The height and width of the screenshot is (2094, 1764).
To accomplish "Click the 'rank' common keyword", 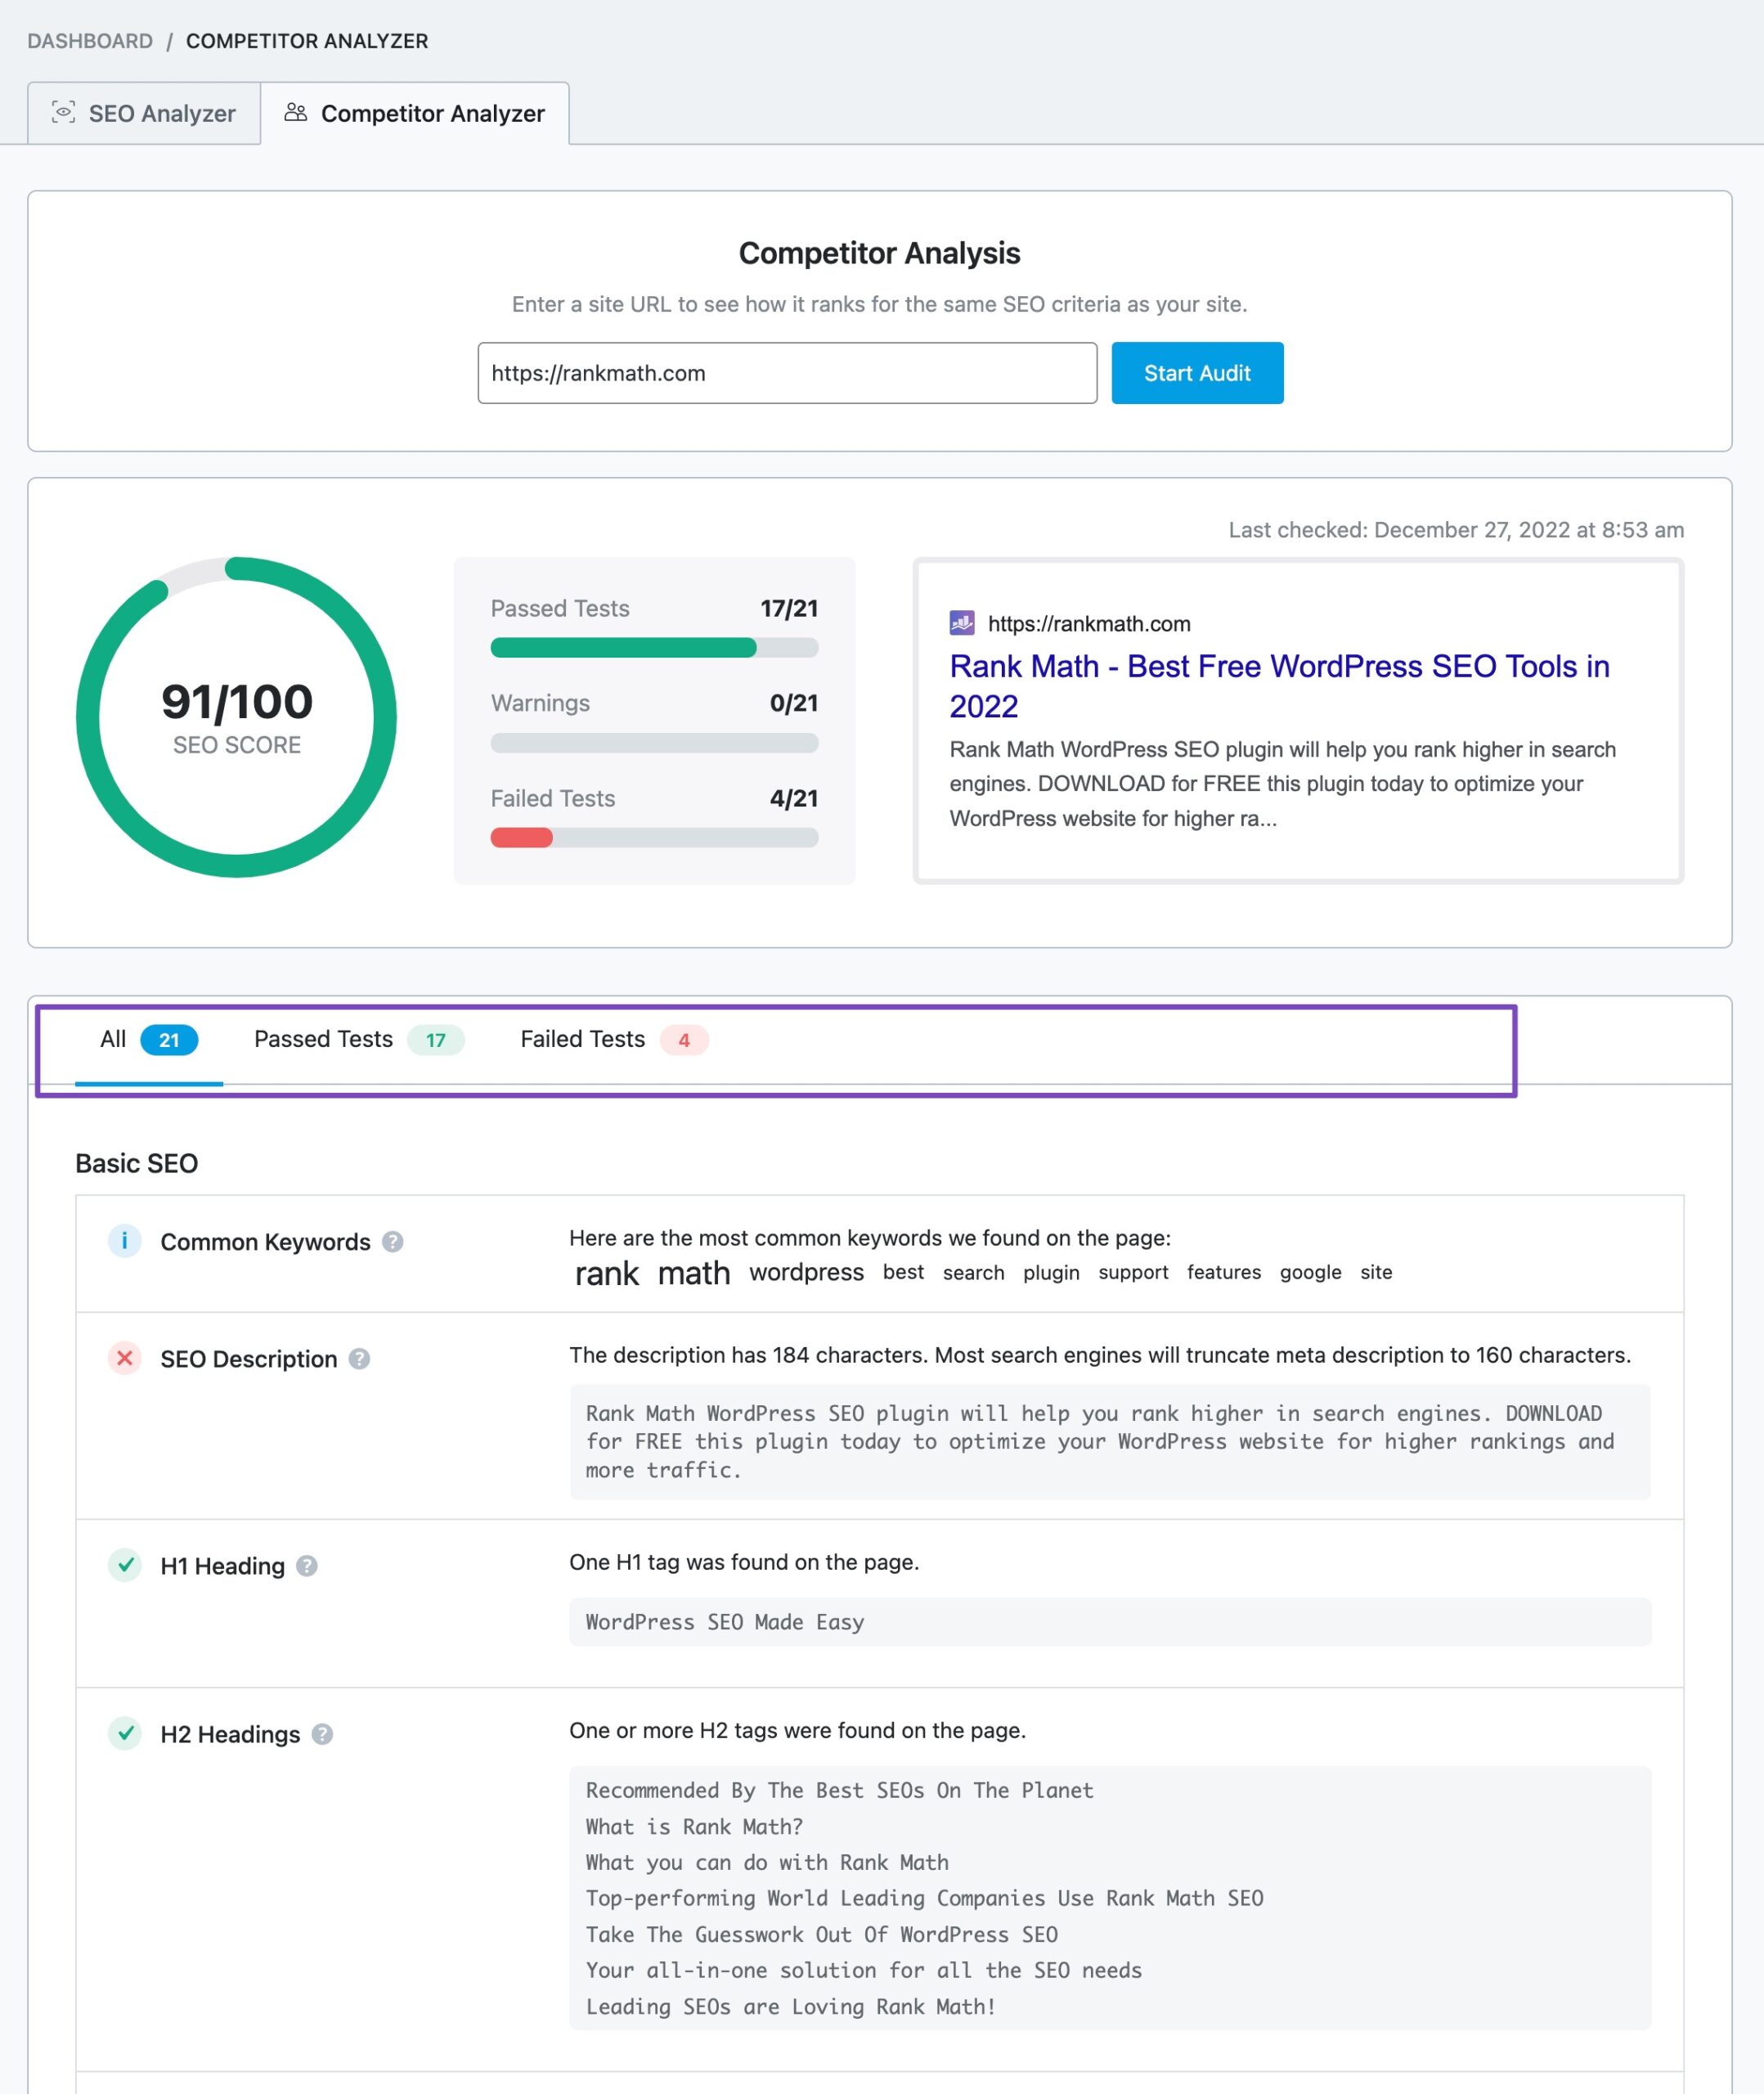I will pyautogui.click(x=607, y=1273).
